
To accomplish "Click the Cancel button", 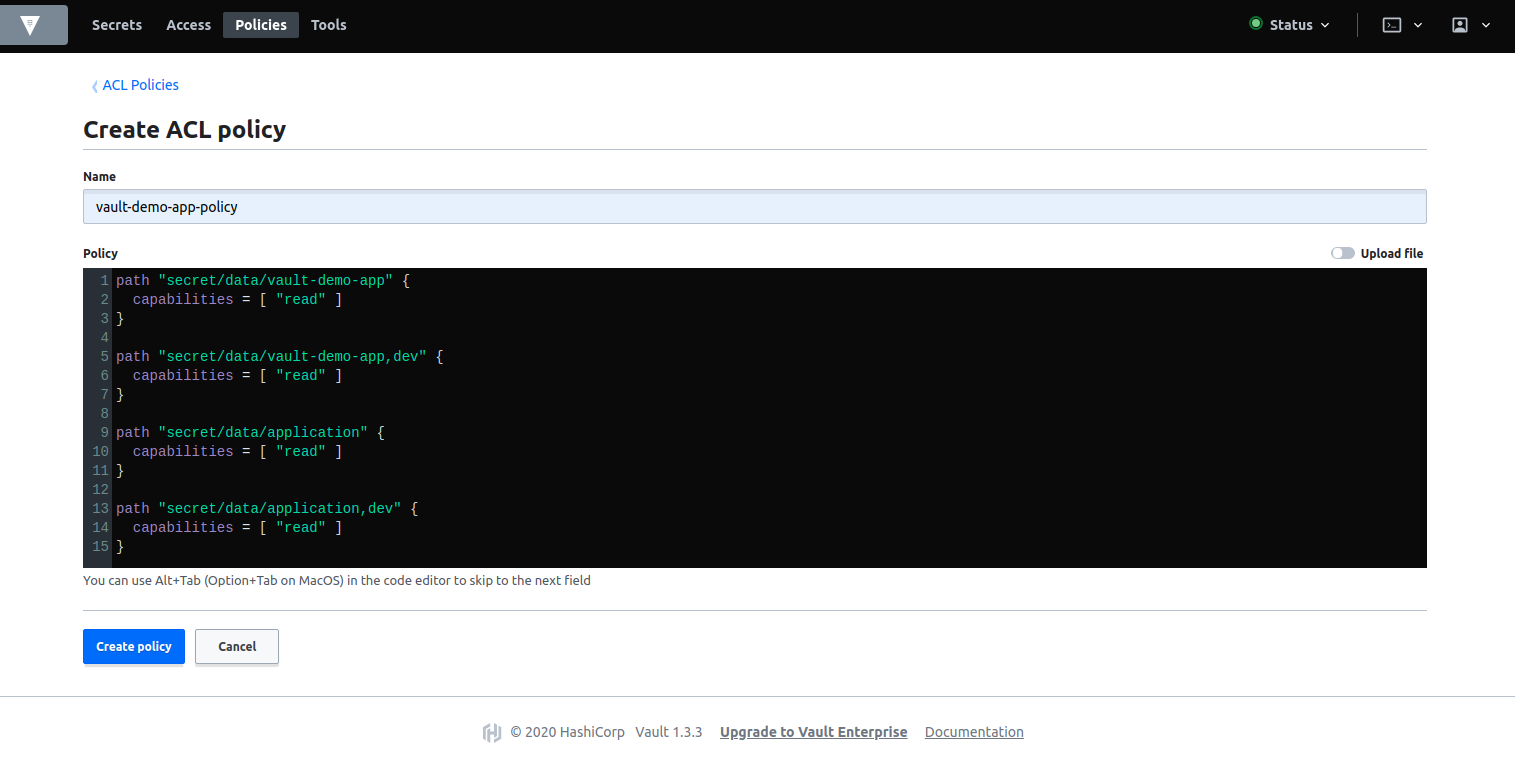I will tap(237, 646).
